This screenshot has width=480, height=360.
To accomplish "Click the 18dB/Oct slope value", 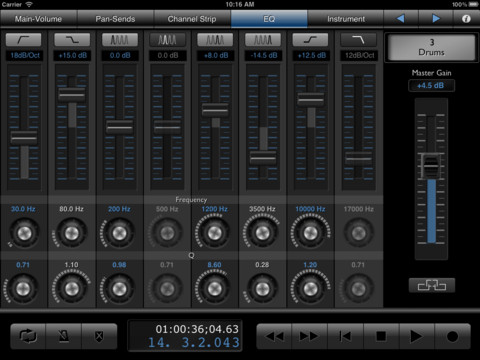I will (x=25, y=55).
